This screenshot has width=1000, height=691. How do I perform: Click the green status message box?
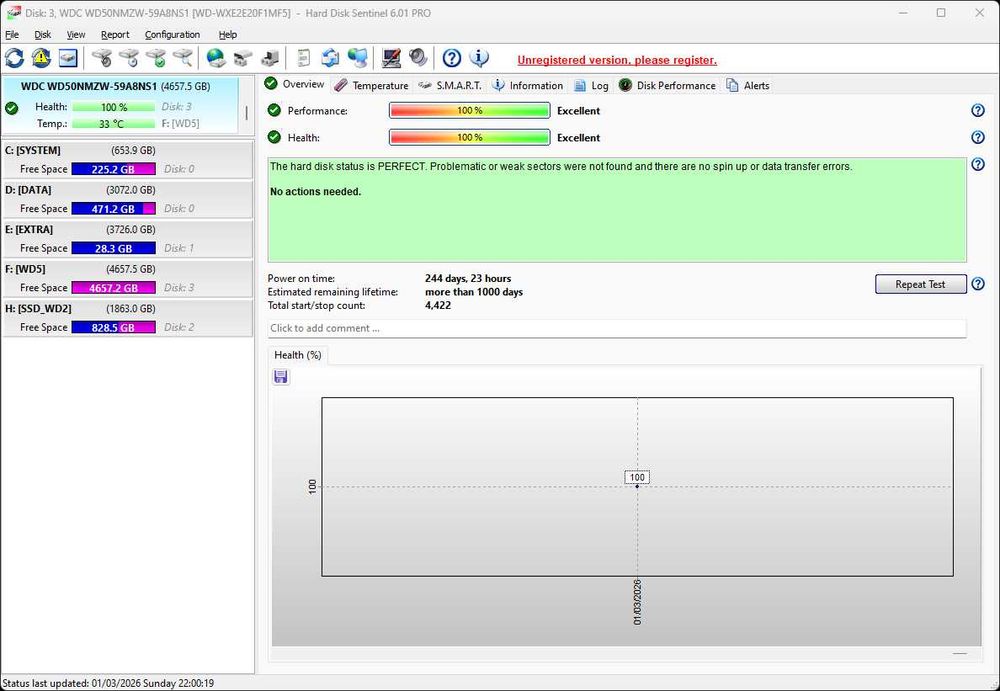[617, 210]
